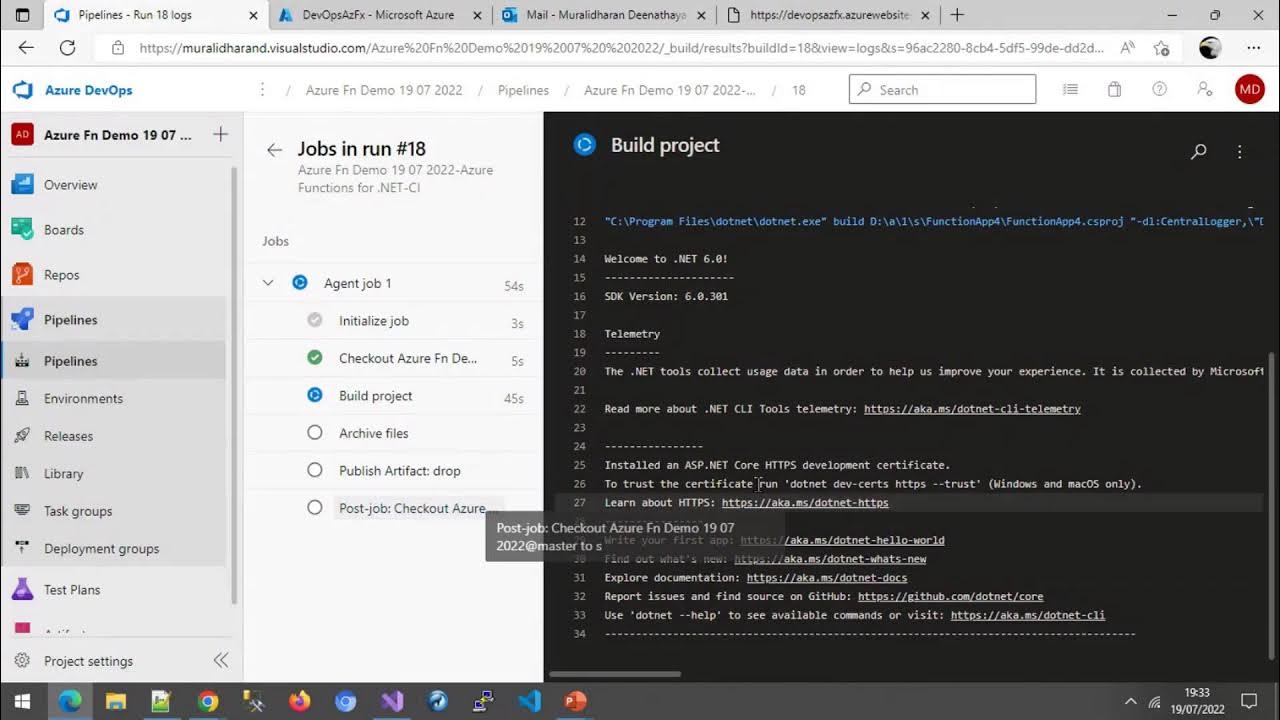The width and height of the screenshot is (1280, 720).
Task: Select the Build project step
Action: pos(394,396)
